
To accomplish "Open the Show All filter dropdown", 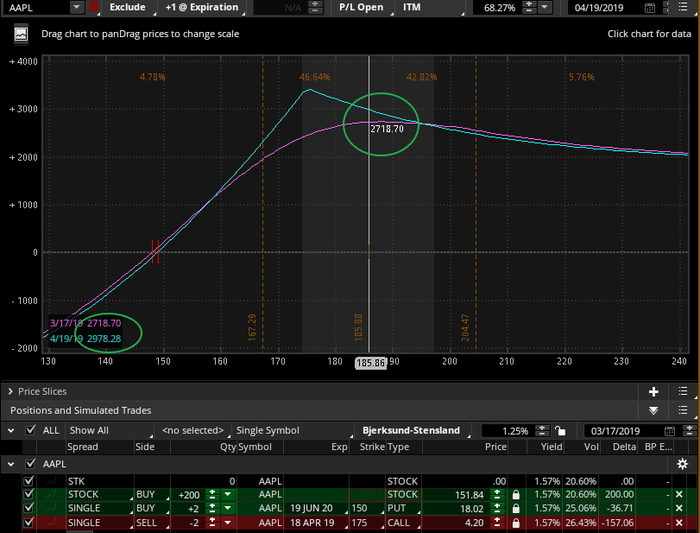I will (x=110, y=431).
